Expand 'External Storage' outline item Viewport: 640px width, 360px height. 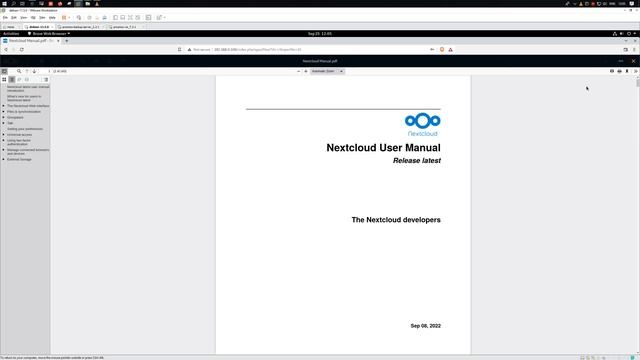click(x=4, y=159)
